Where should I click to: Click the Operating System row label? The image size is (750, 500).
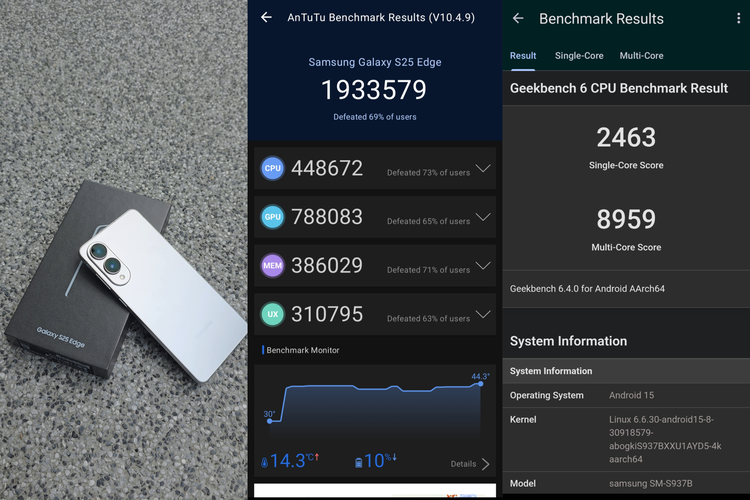click(546, 395)
